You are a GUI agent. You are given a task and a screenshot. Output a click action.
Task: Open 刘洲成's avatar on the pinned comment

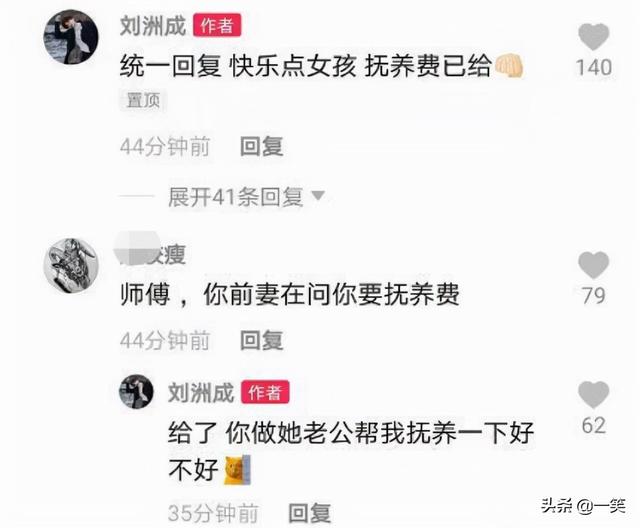coord(71,37)
